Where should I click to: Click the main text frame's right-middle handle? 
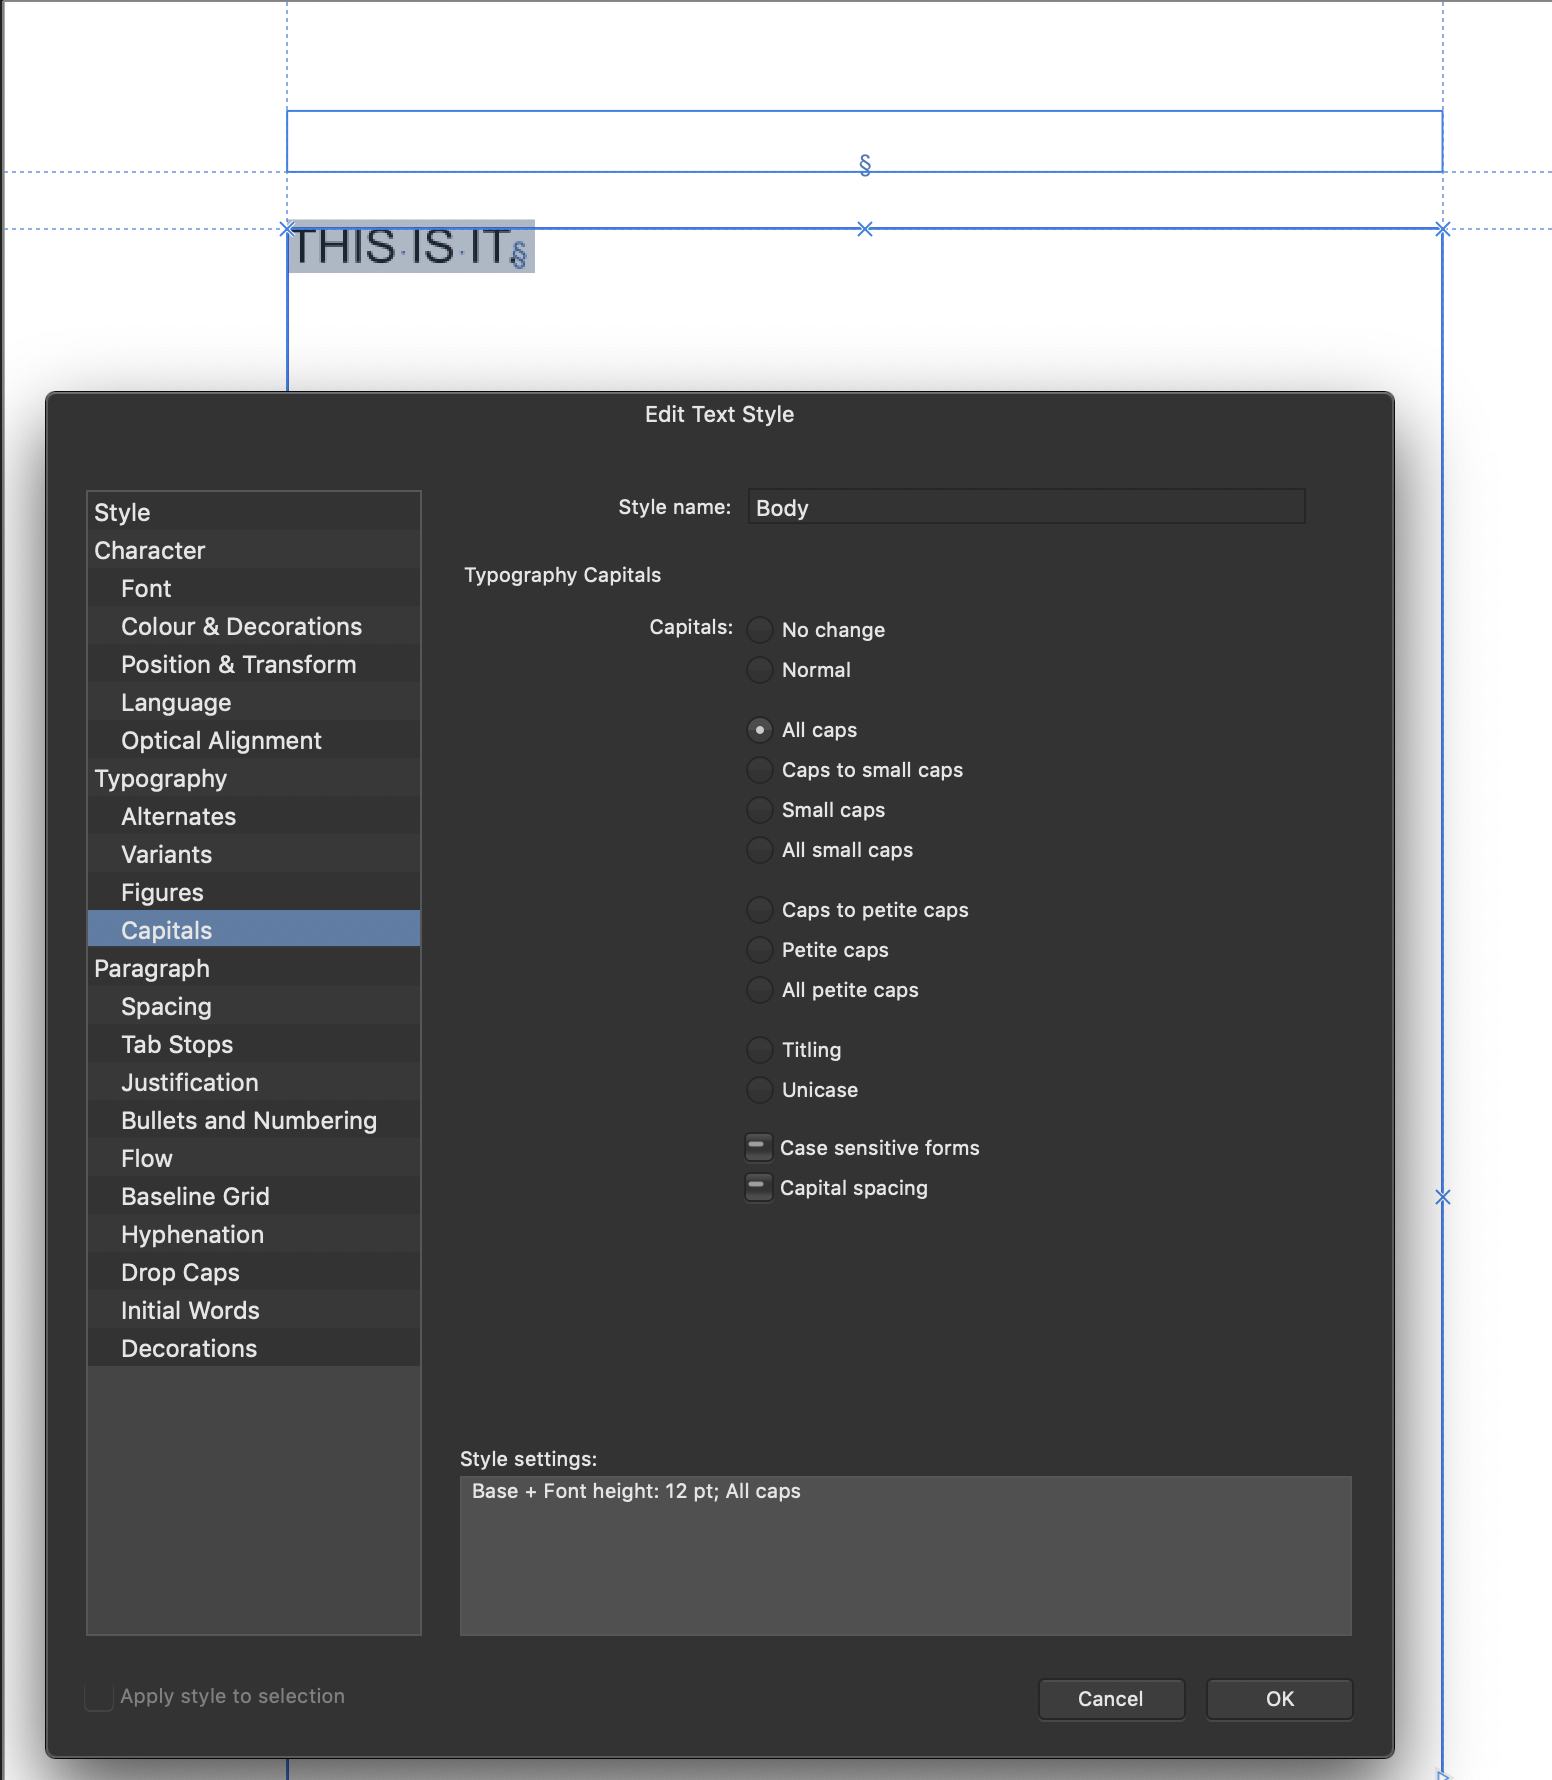(x=1442, y=1197)
